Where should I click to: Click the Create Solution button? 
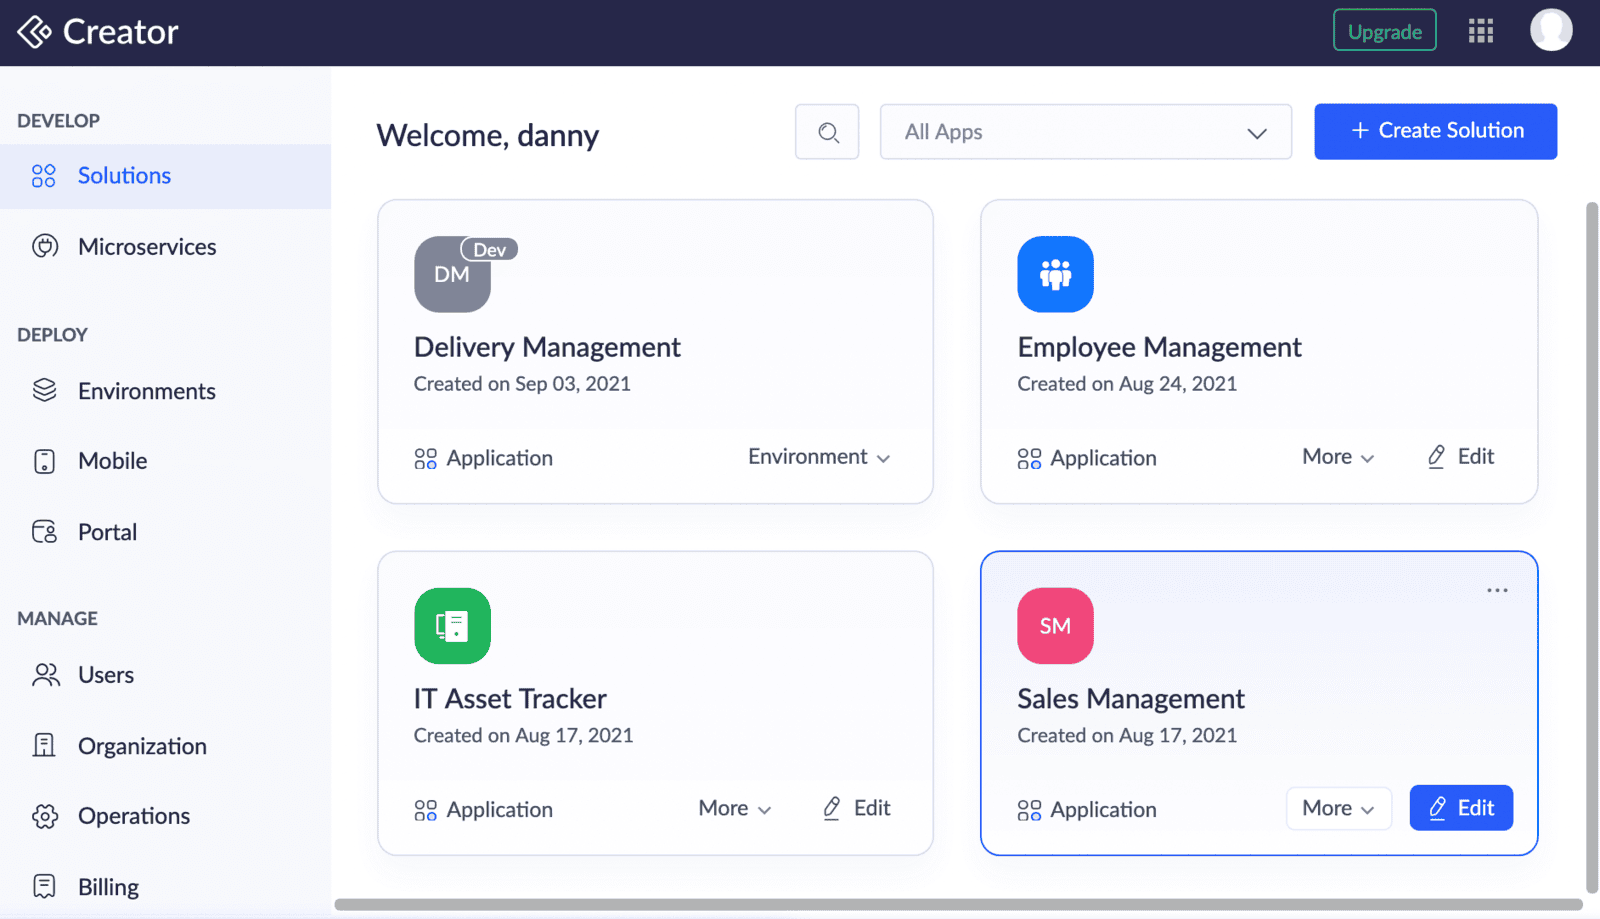(x=1435, y=131)
